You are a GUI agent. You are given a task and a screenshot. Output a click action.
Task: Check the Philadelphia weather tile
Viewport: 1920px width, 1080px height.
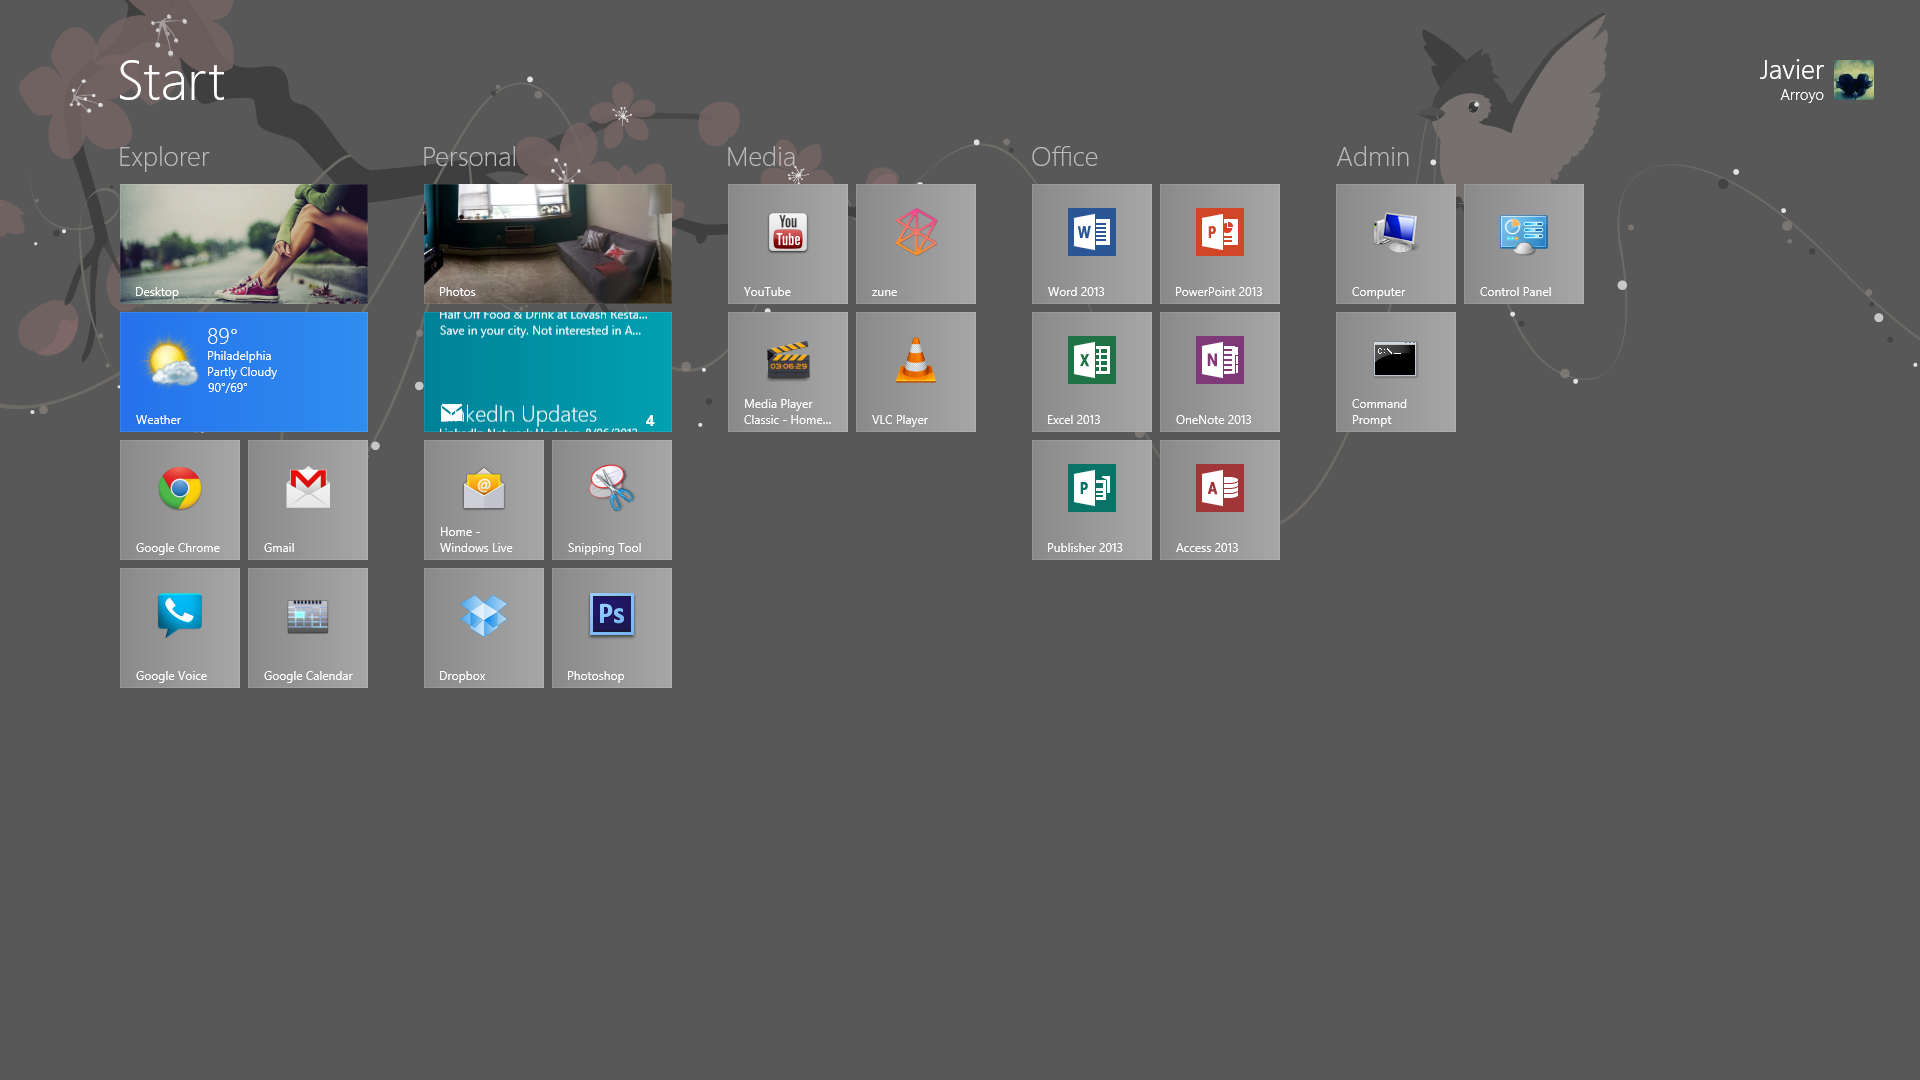pos(243,371)
